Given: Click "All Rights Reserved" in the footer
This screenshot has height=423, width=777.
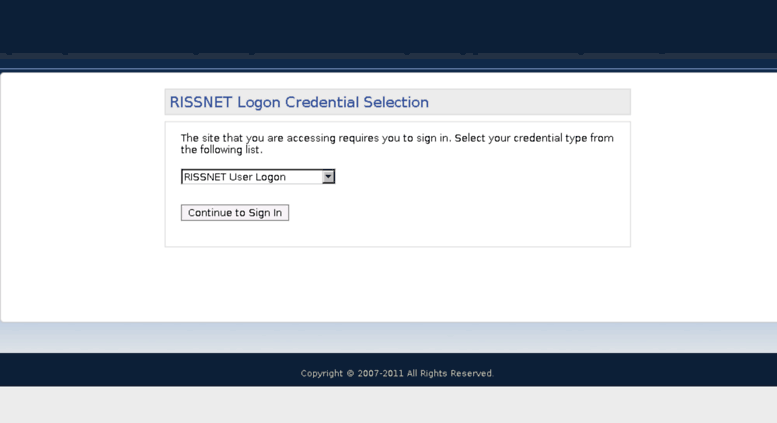Looking at the screenshot, I should point(450,373).
